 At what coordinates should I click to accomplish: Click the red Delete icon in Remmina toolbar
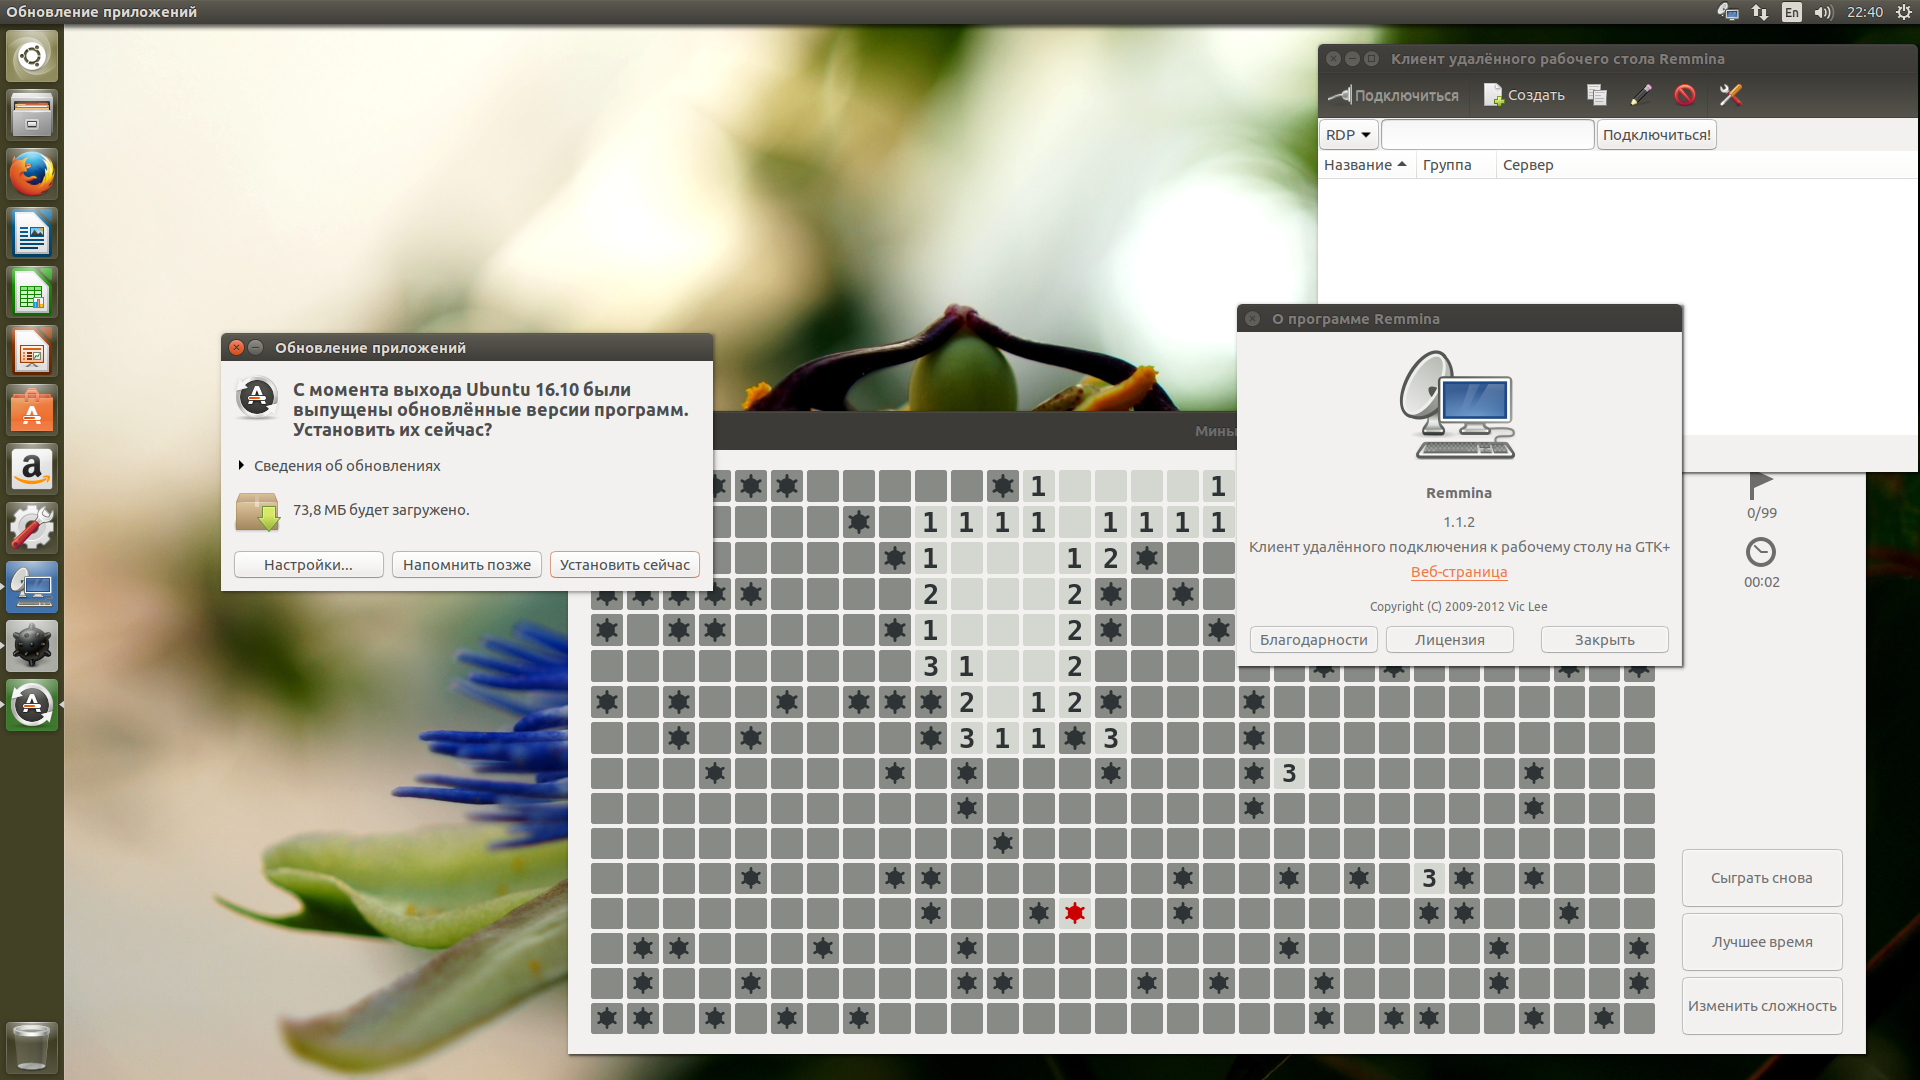pyautogui.click(x=1685, y=95)
